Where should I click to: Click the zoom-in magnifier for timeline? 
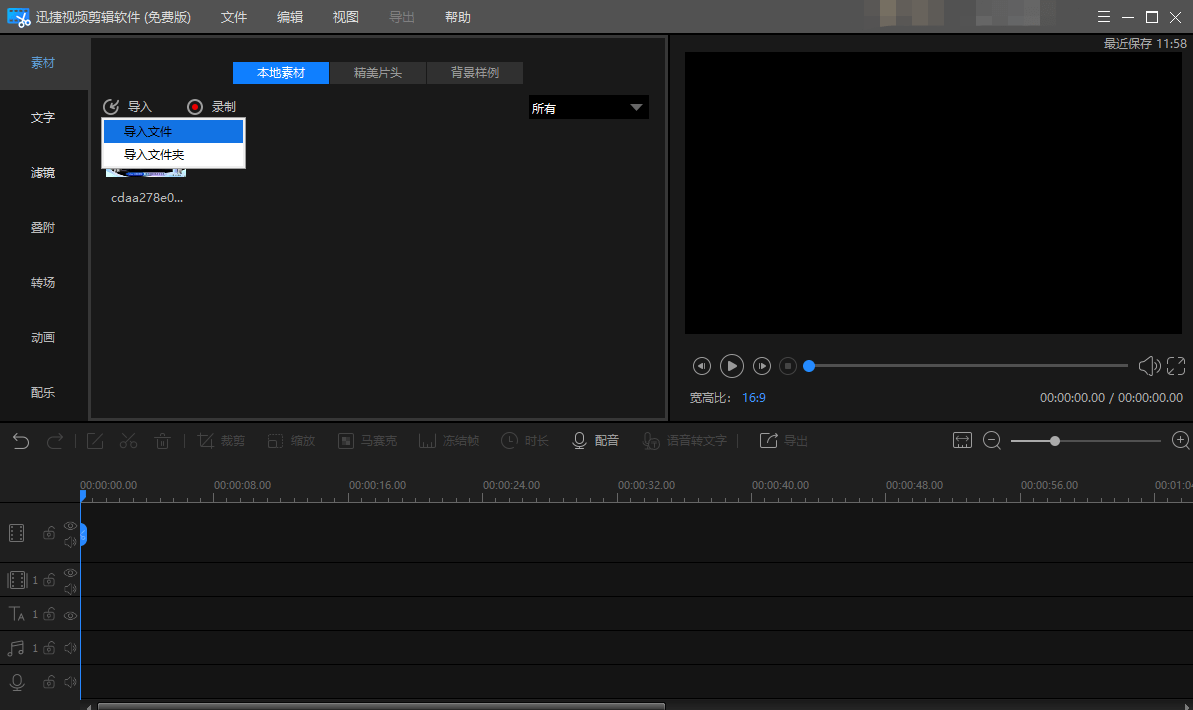coord(1180,441)
